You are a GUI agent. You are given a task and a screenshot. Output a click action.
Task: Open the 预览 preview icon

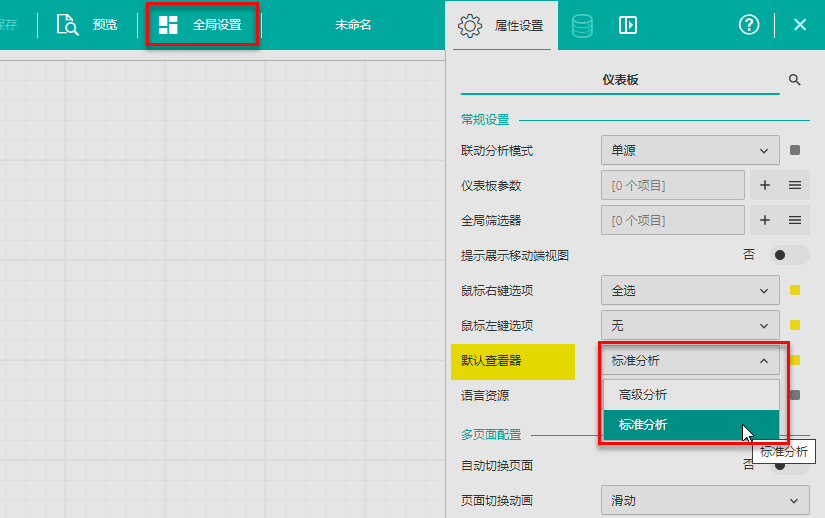click(68, 25)
